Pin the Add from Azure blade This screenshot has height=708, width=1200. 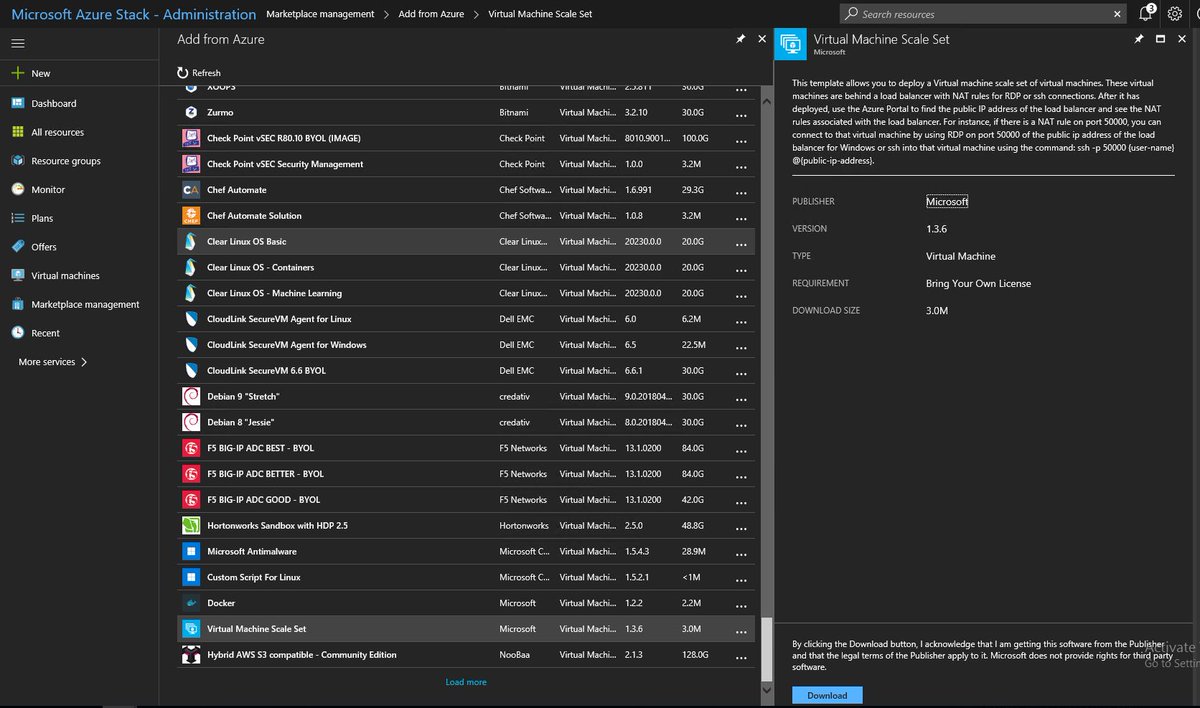(x=740, y=38)
